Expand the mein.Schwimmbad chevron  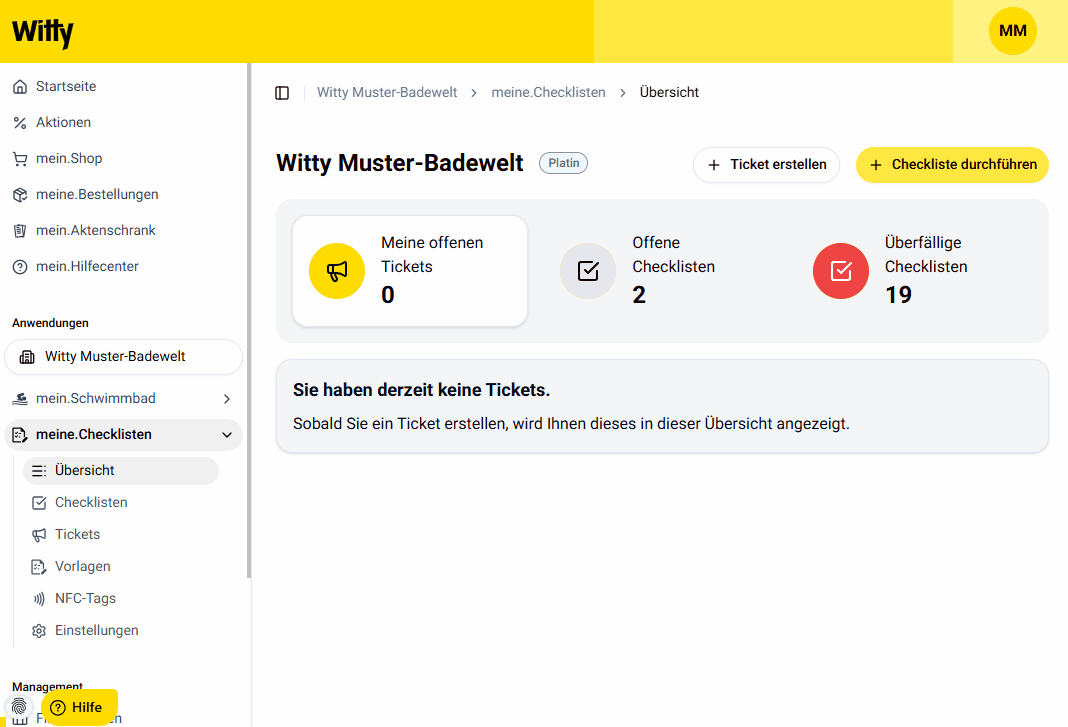tap(227, 399)
